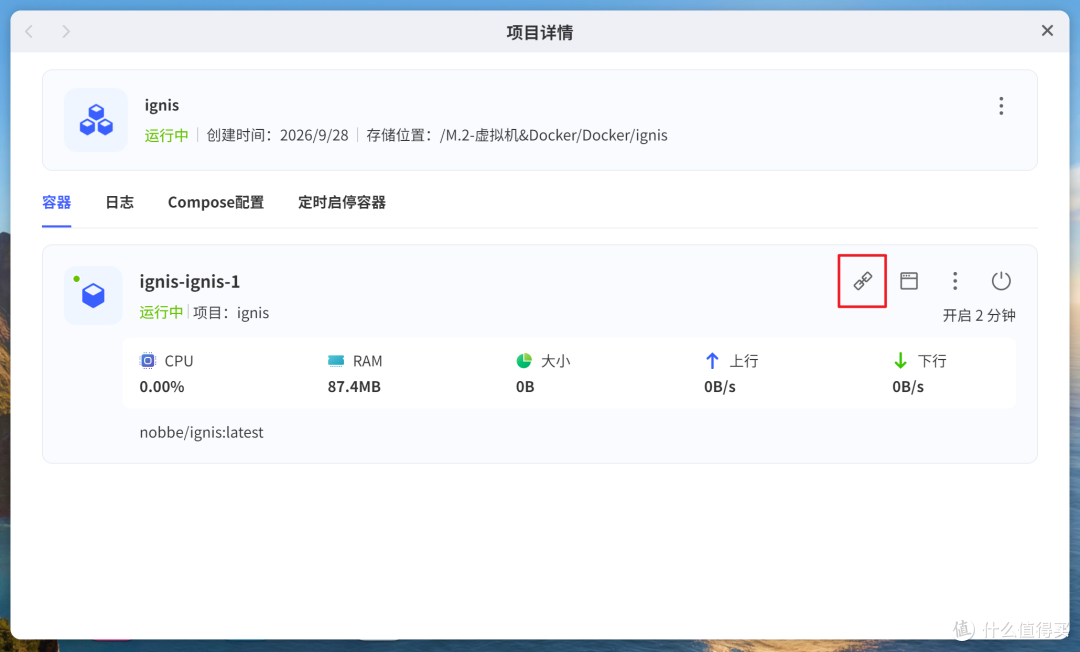Select the ignis-ignis-1 container name
The height and width of the screenshot is (652, 1080).
190,282
